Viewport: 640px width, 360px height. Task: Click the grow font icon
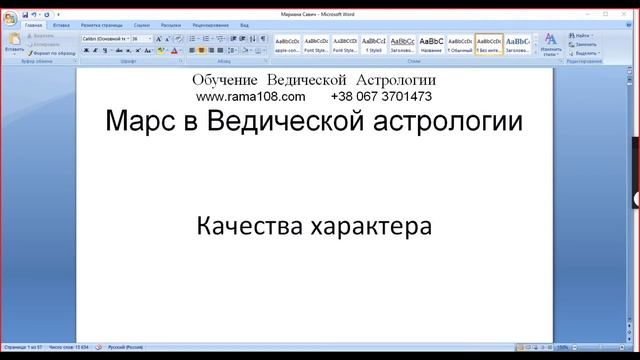(x=159, y=39)
